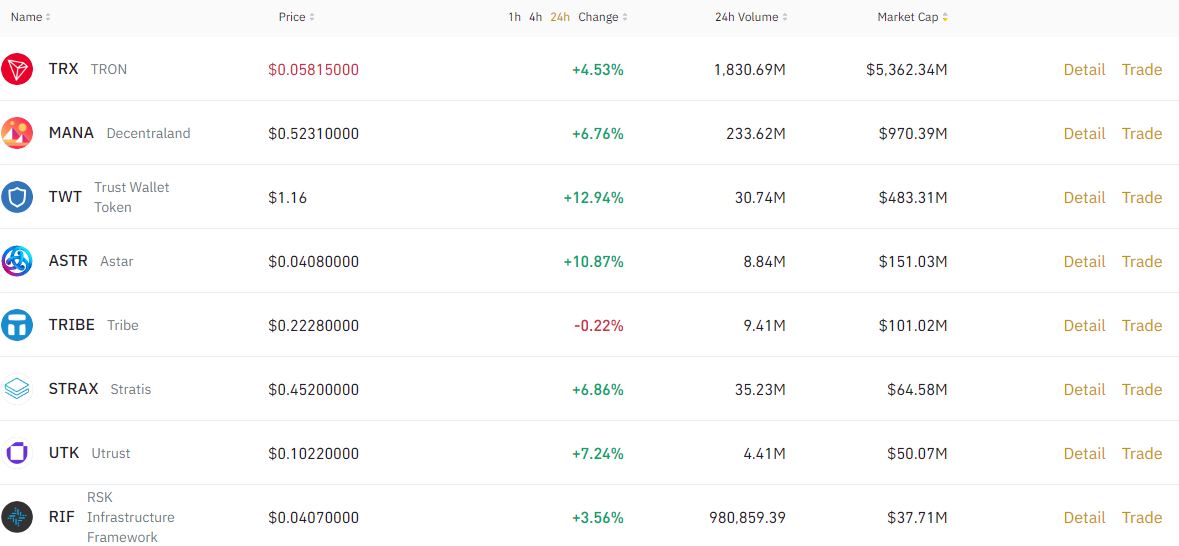Click the STRAX price $0.45200000
Viewport: 1179px width, 546px height.
coord(314,389)
